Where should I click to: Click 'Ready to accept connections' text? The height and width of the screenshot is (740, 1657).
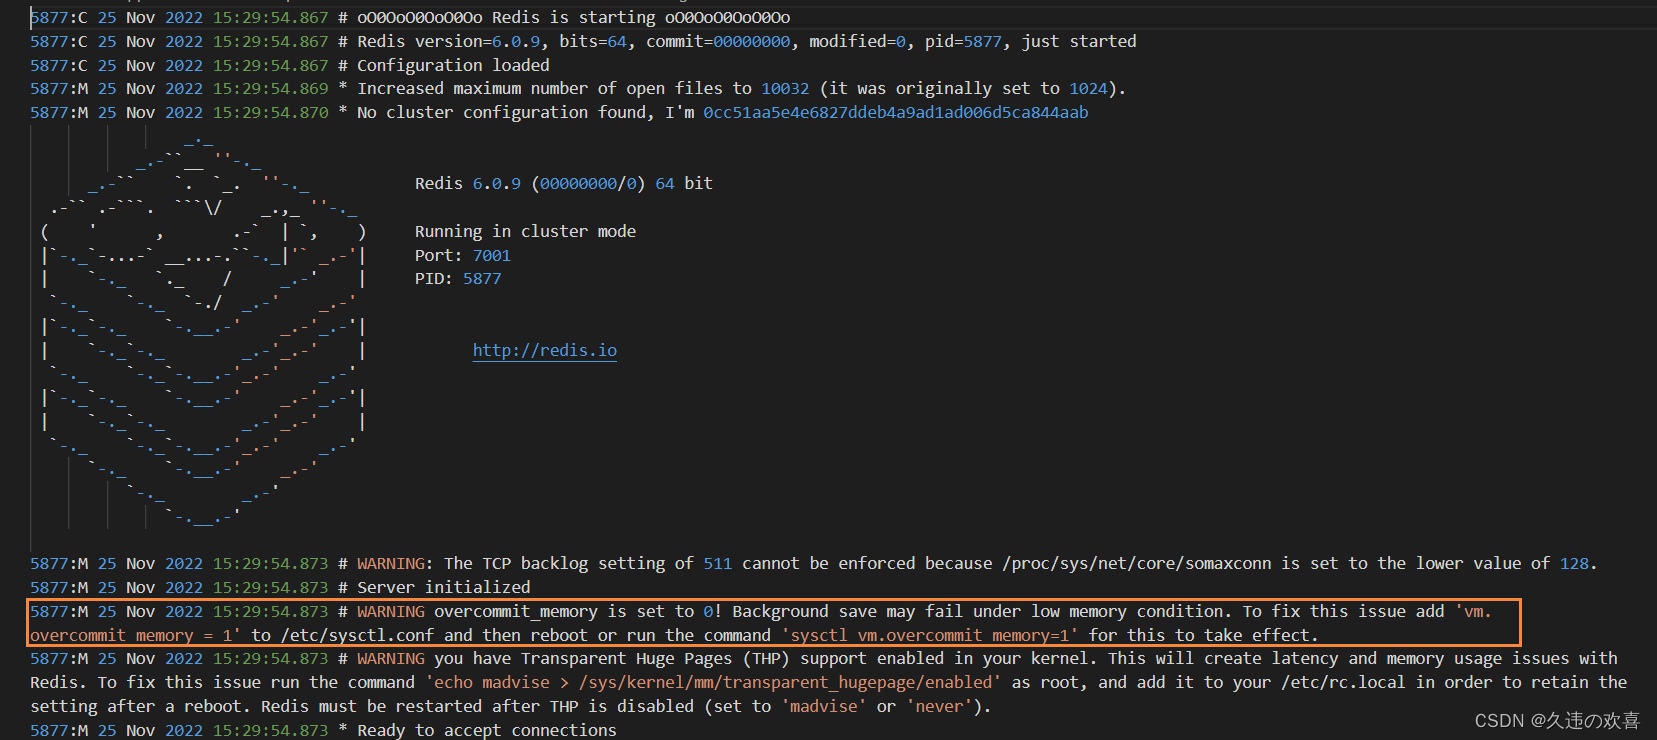tap(487, 730)
